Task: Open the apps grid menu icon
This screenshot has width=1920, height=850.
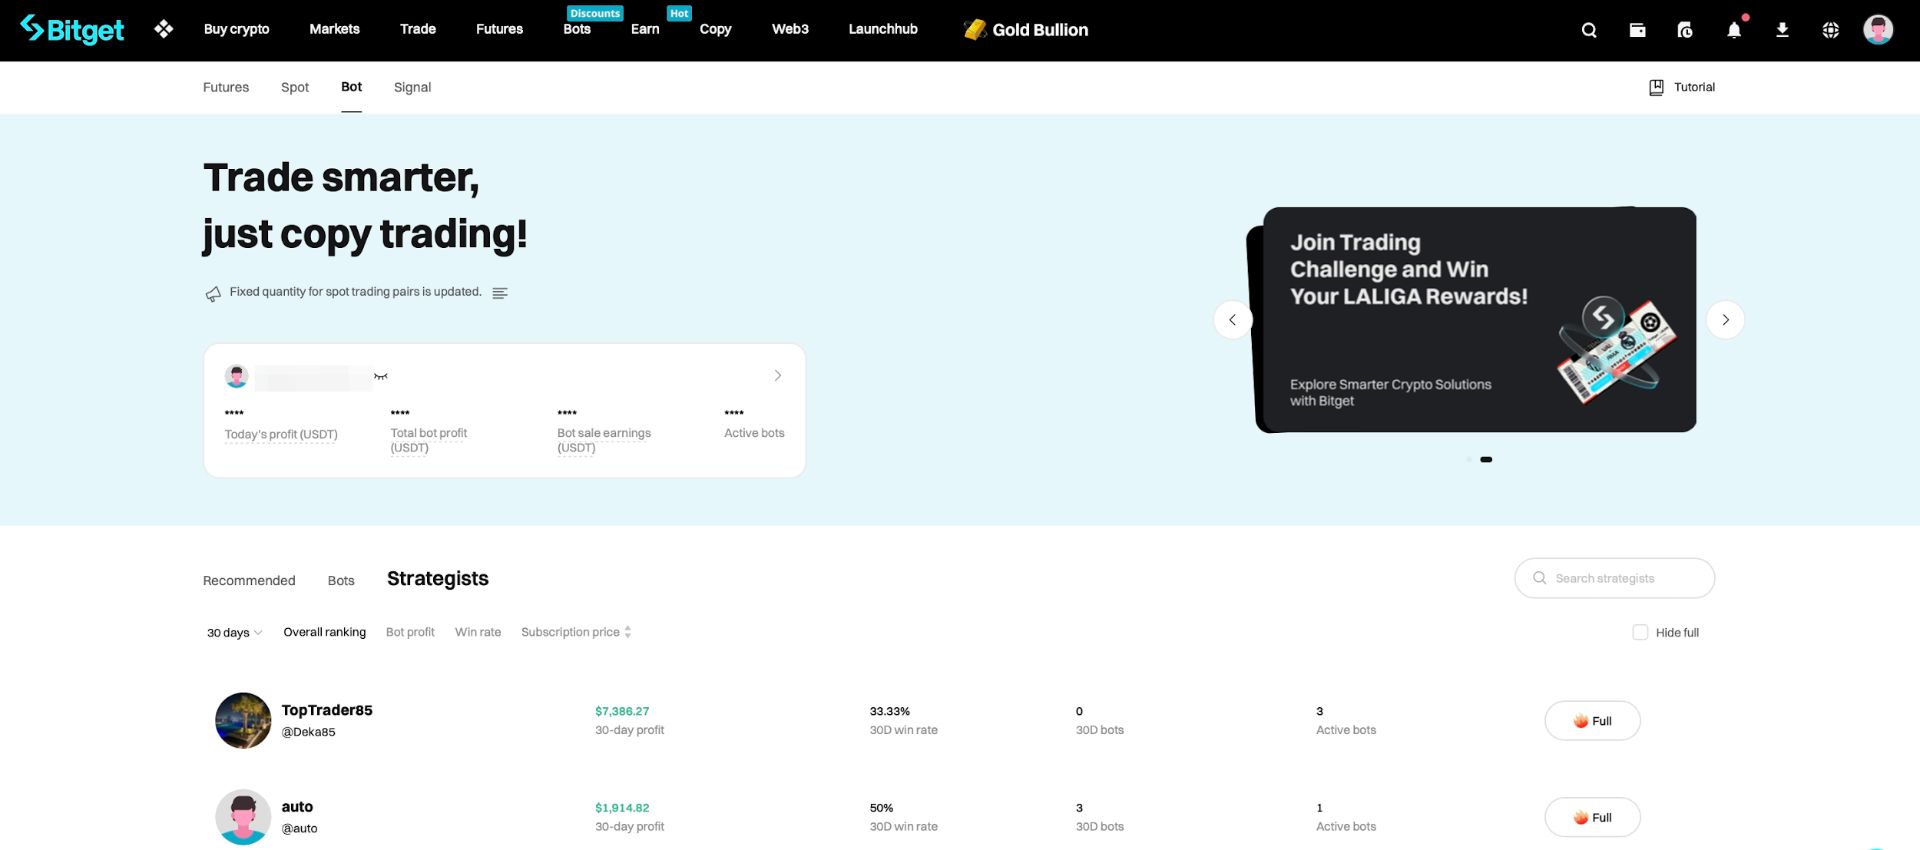Action: tap(164, 30)
